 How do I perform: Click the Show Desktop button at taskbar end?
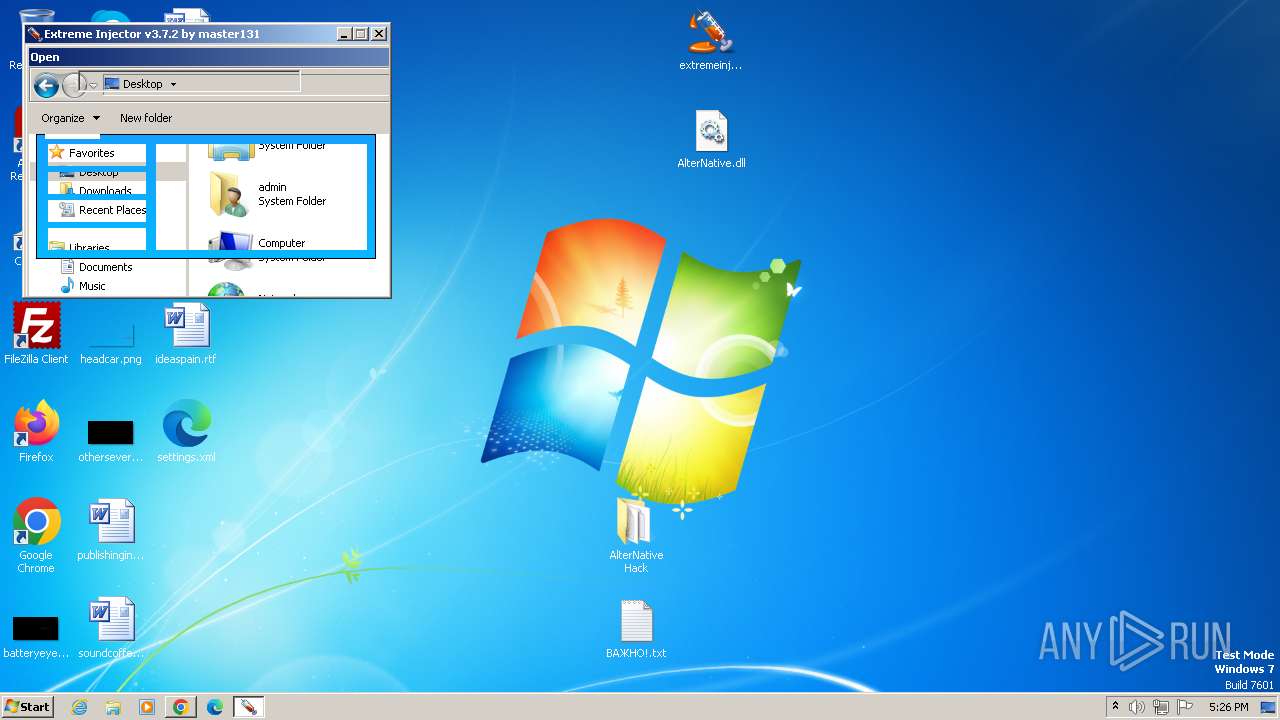point(1268,707)
